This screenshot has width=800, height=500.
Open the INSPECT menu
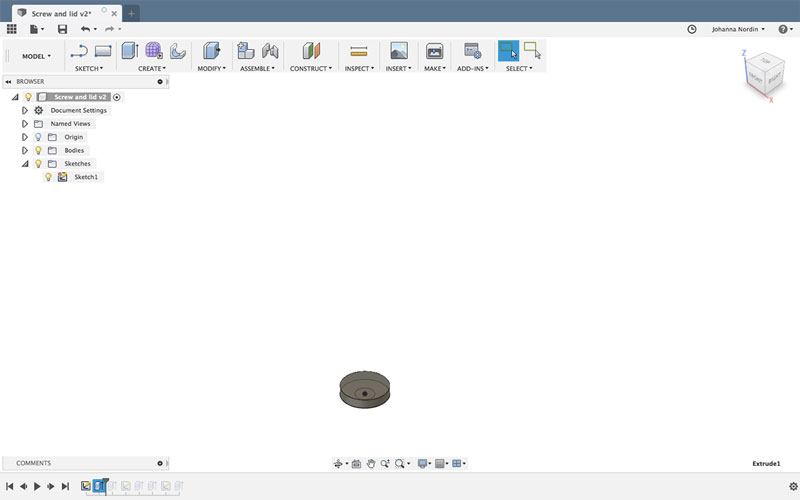(359, 68)
